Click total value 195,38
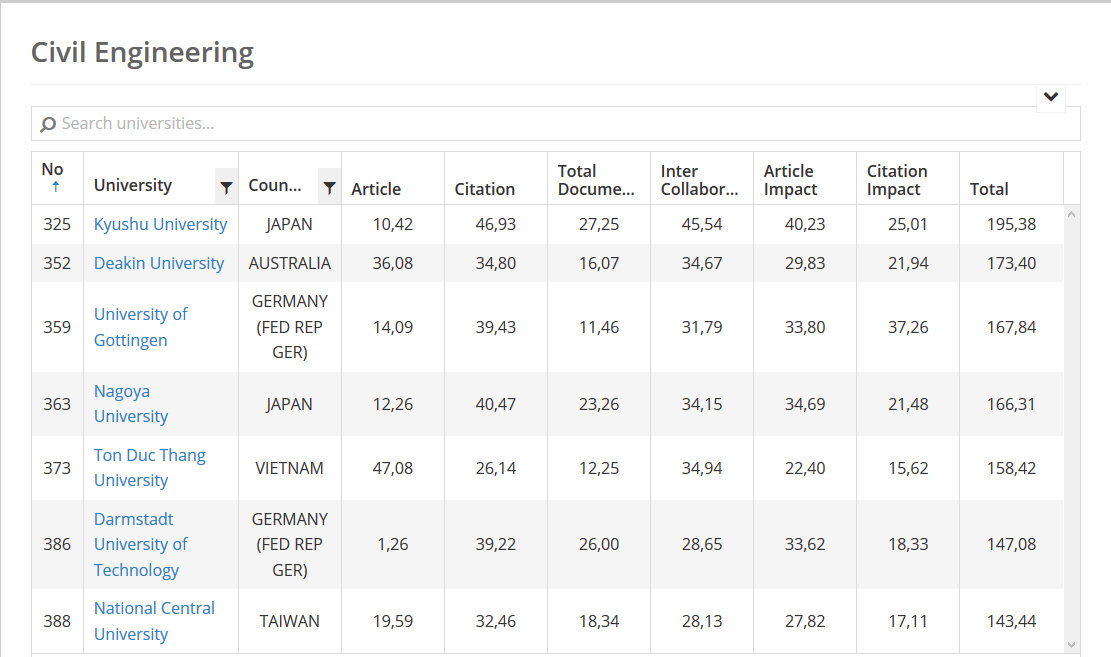 [1011, 224]
